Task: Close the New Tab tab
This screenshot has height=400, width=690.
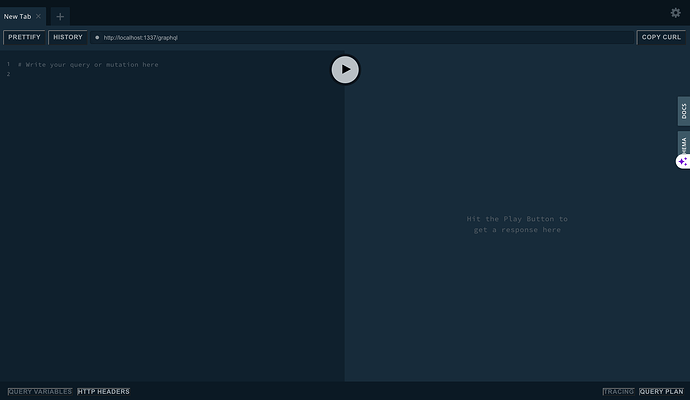Action: pyautogui.click(x=39, y=16)
